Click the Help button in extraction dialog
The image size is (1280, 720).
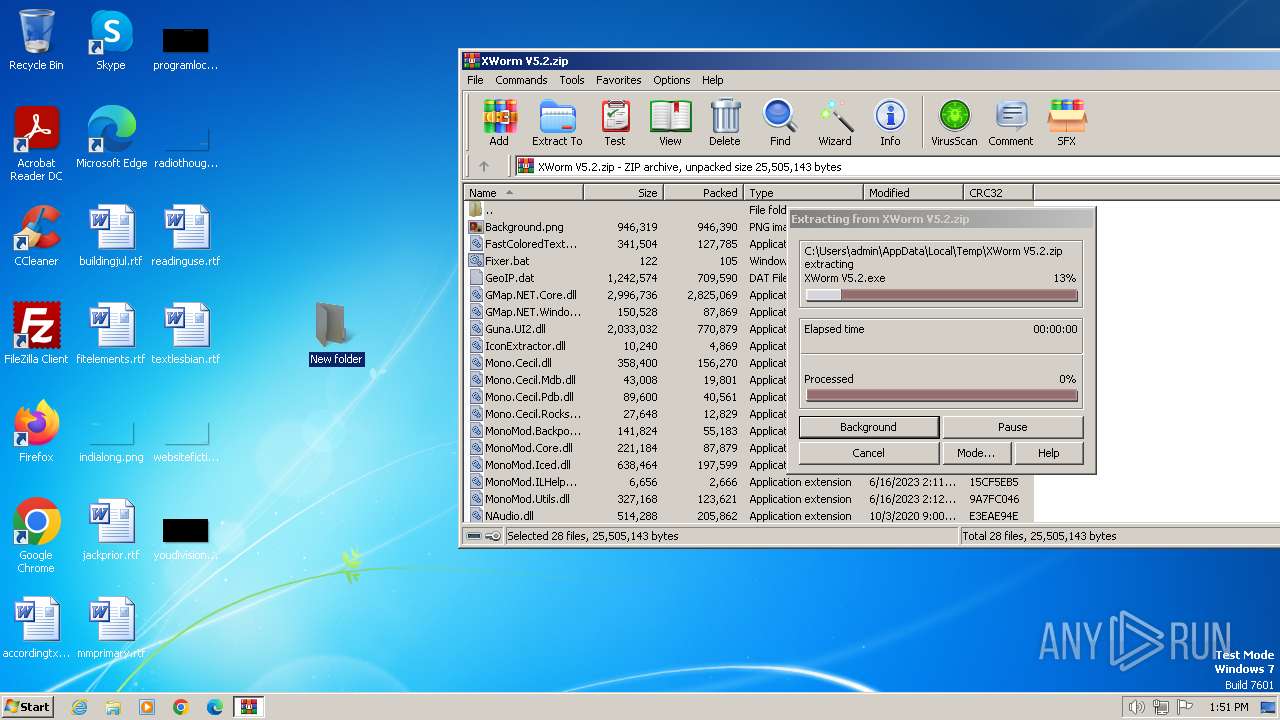tap(1048, 453)
